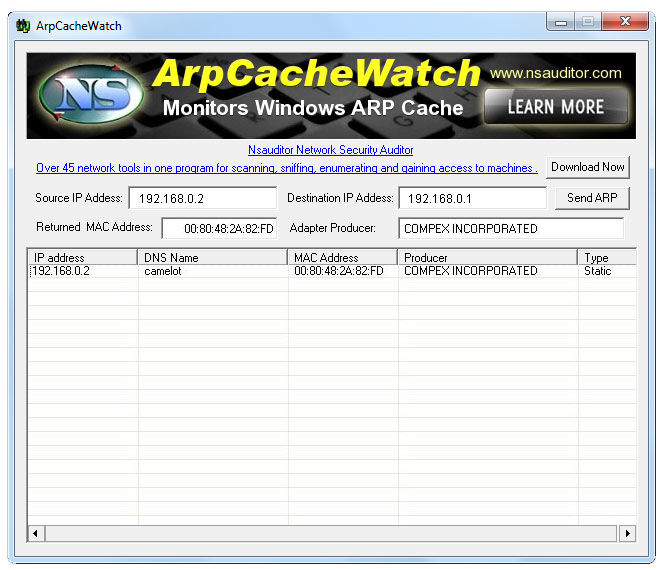Sort by the IP address column header
Viewport: 670px width, 570px height.
point(82,257)
